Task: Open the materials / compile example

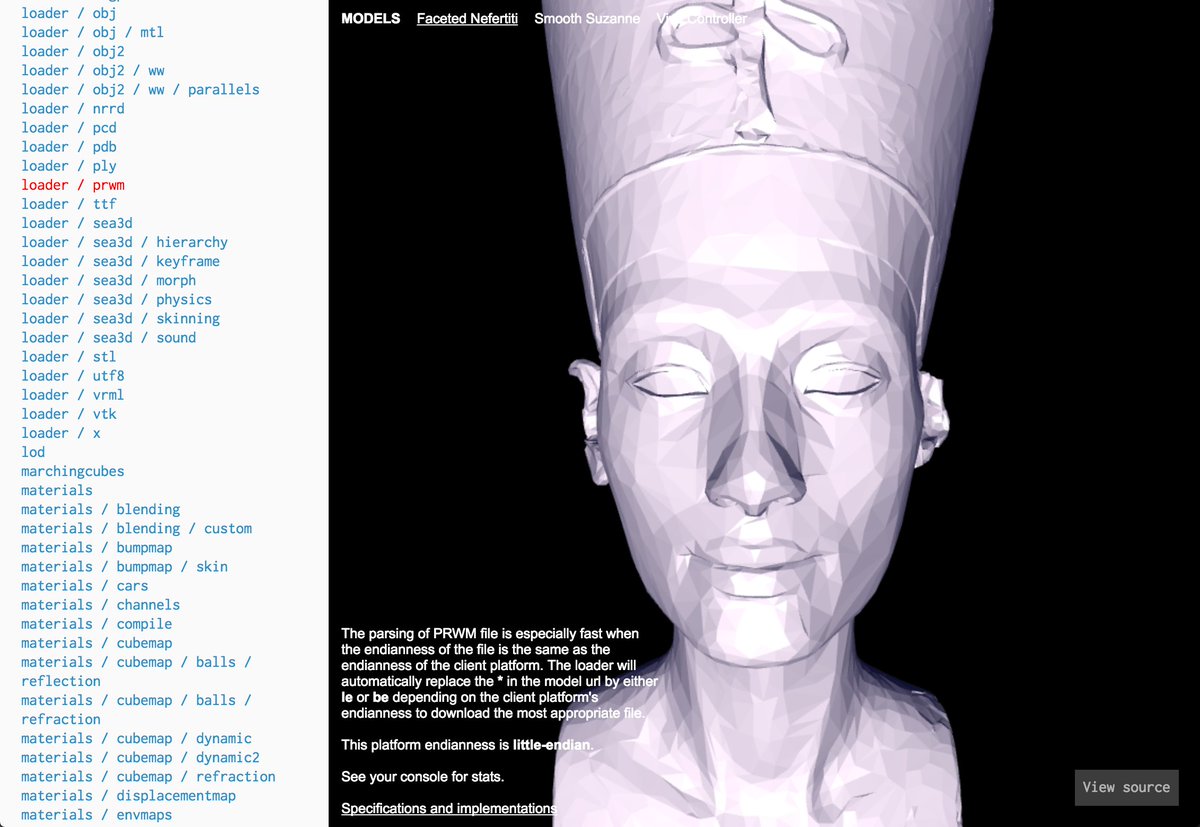Action: pyautogui.click(x=97, y=623)
